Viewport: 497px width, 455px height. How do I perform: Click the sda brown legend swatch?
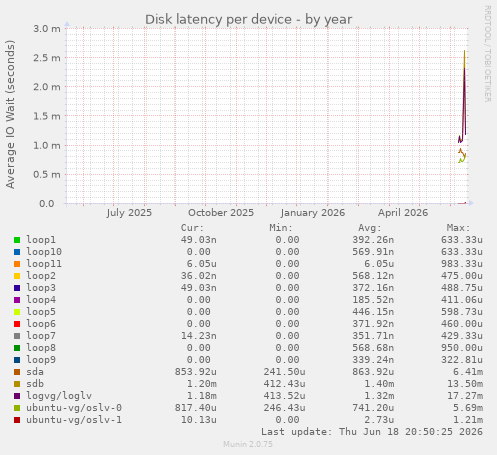[x=17, y=372]
